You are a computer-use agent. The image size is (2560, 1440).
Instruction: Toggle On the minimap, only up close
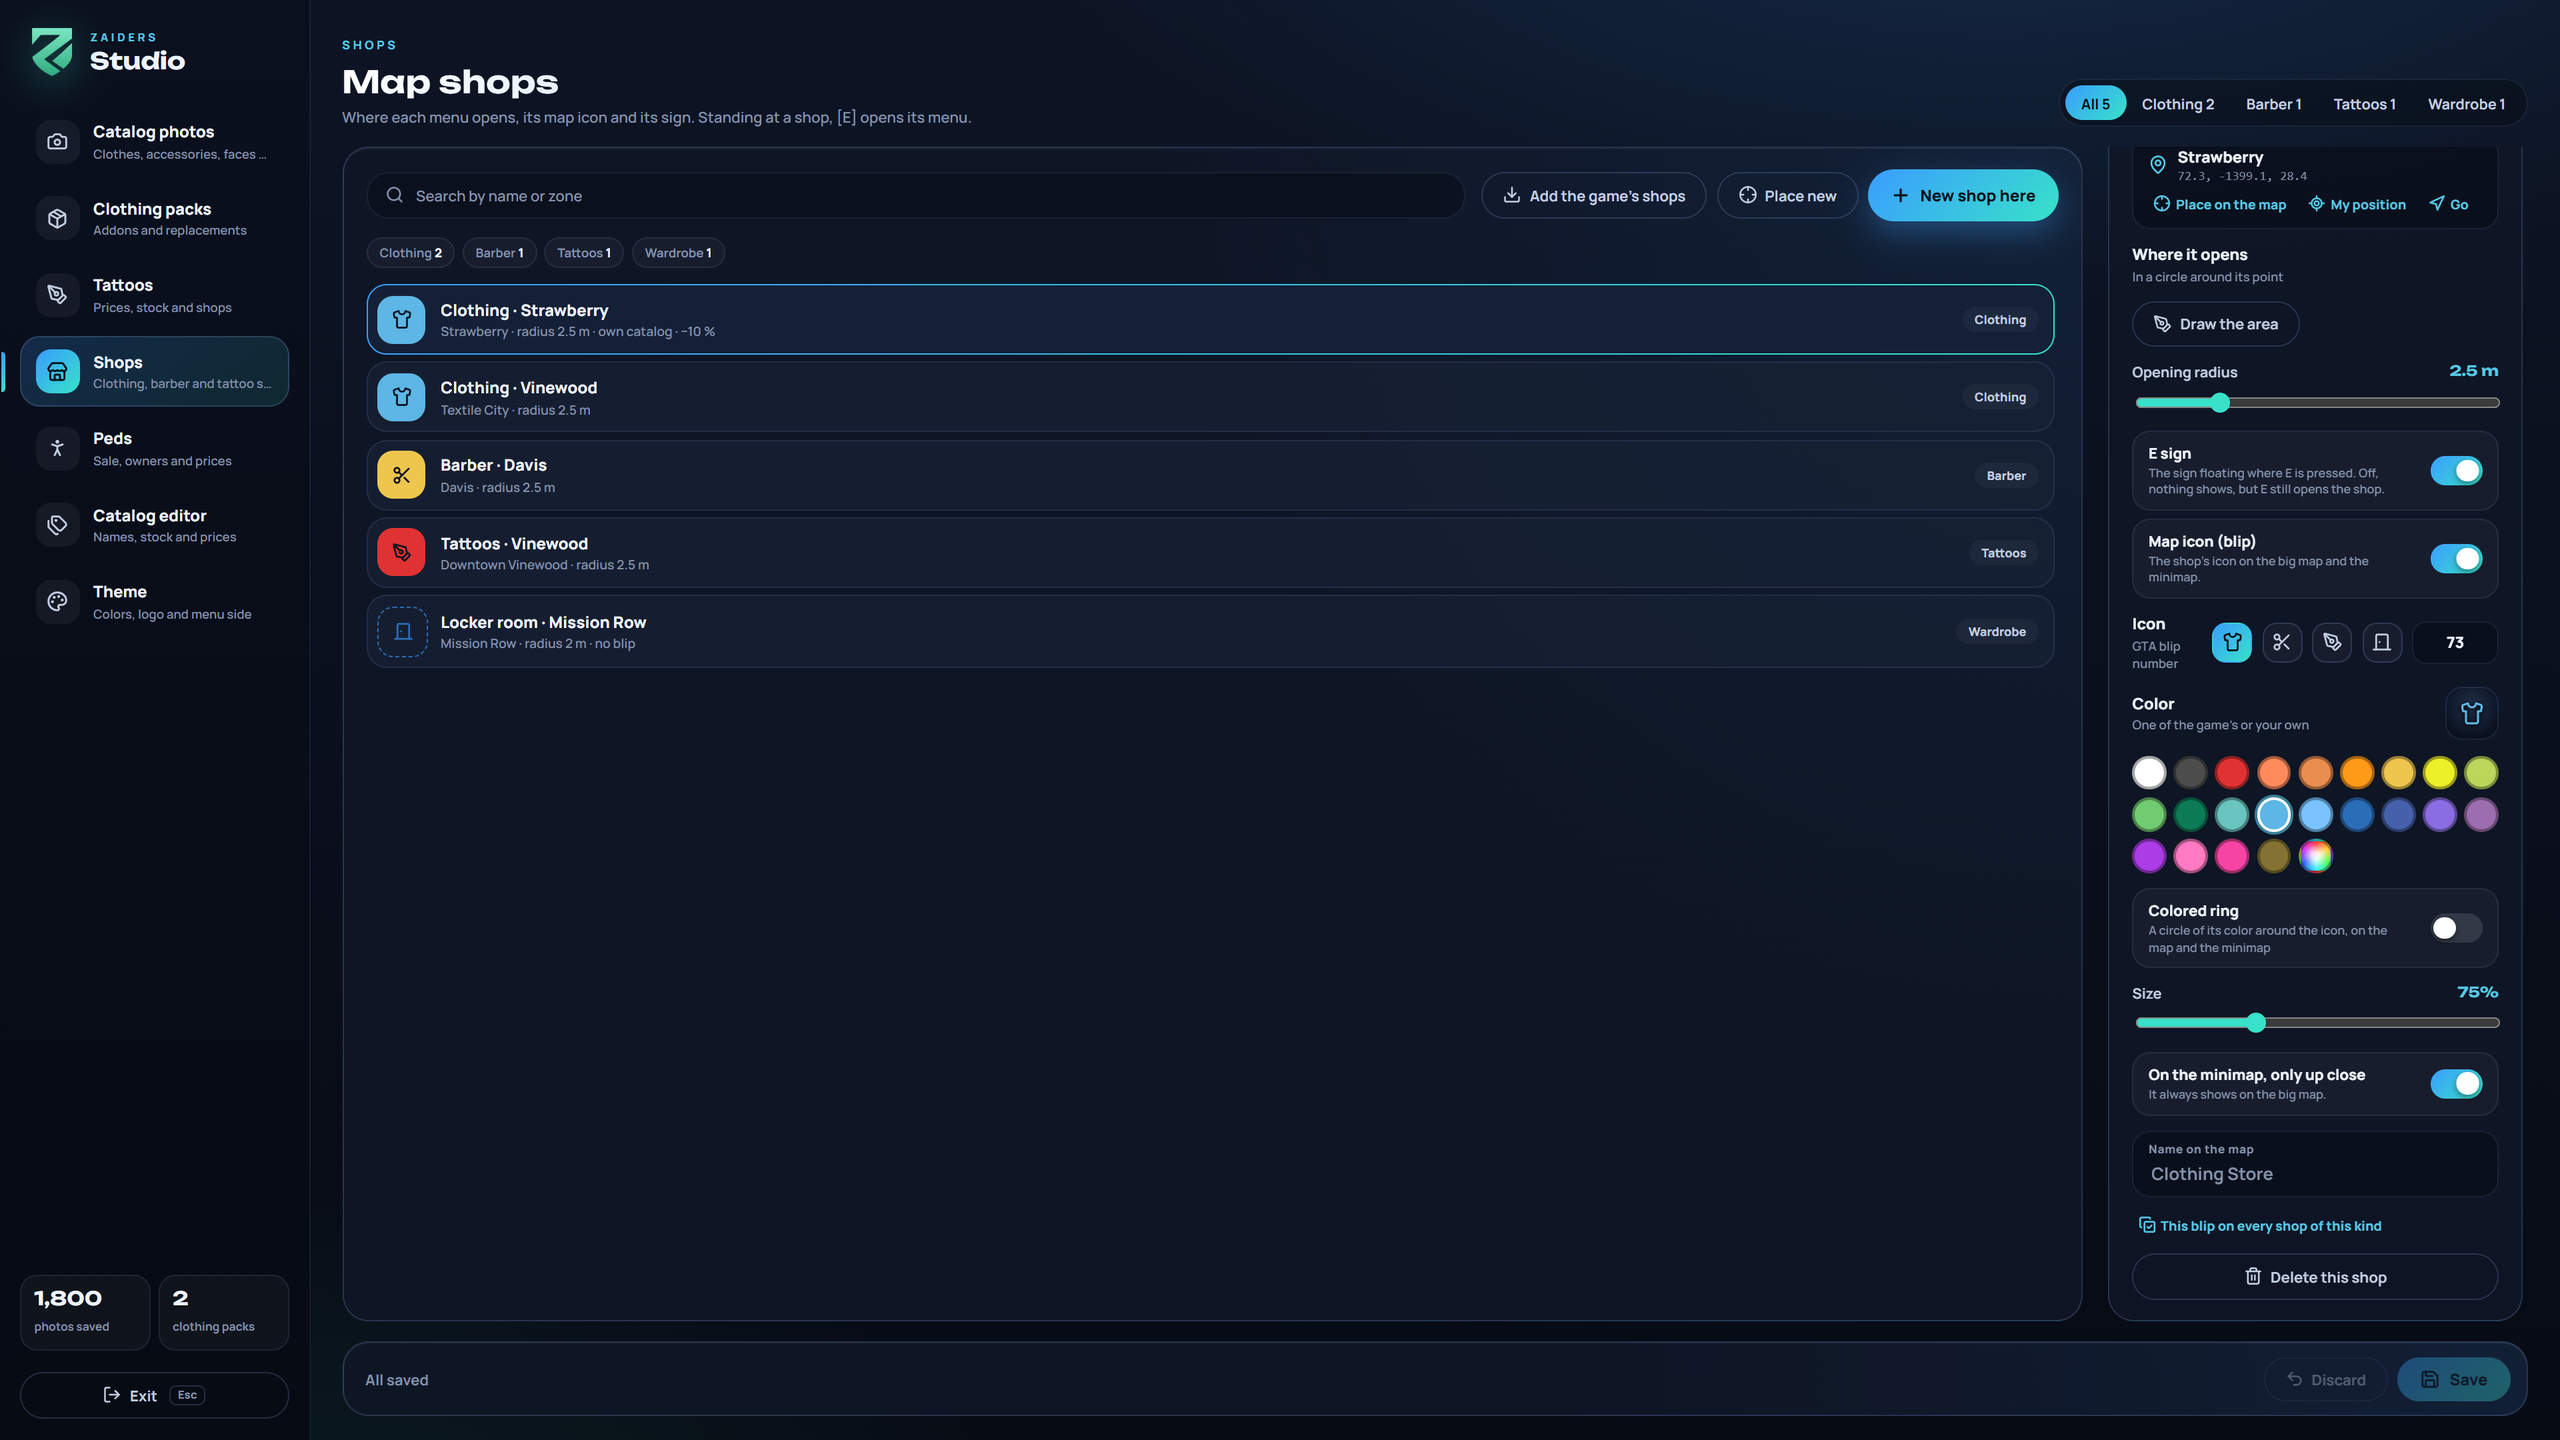(x=2455, y=1083)
